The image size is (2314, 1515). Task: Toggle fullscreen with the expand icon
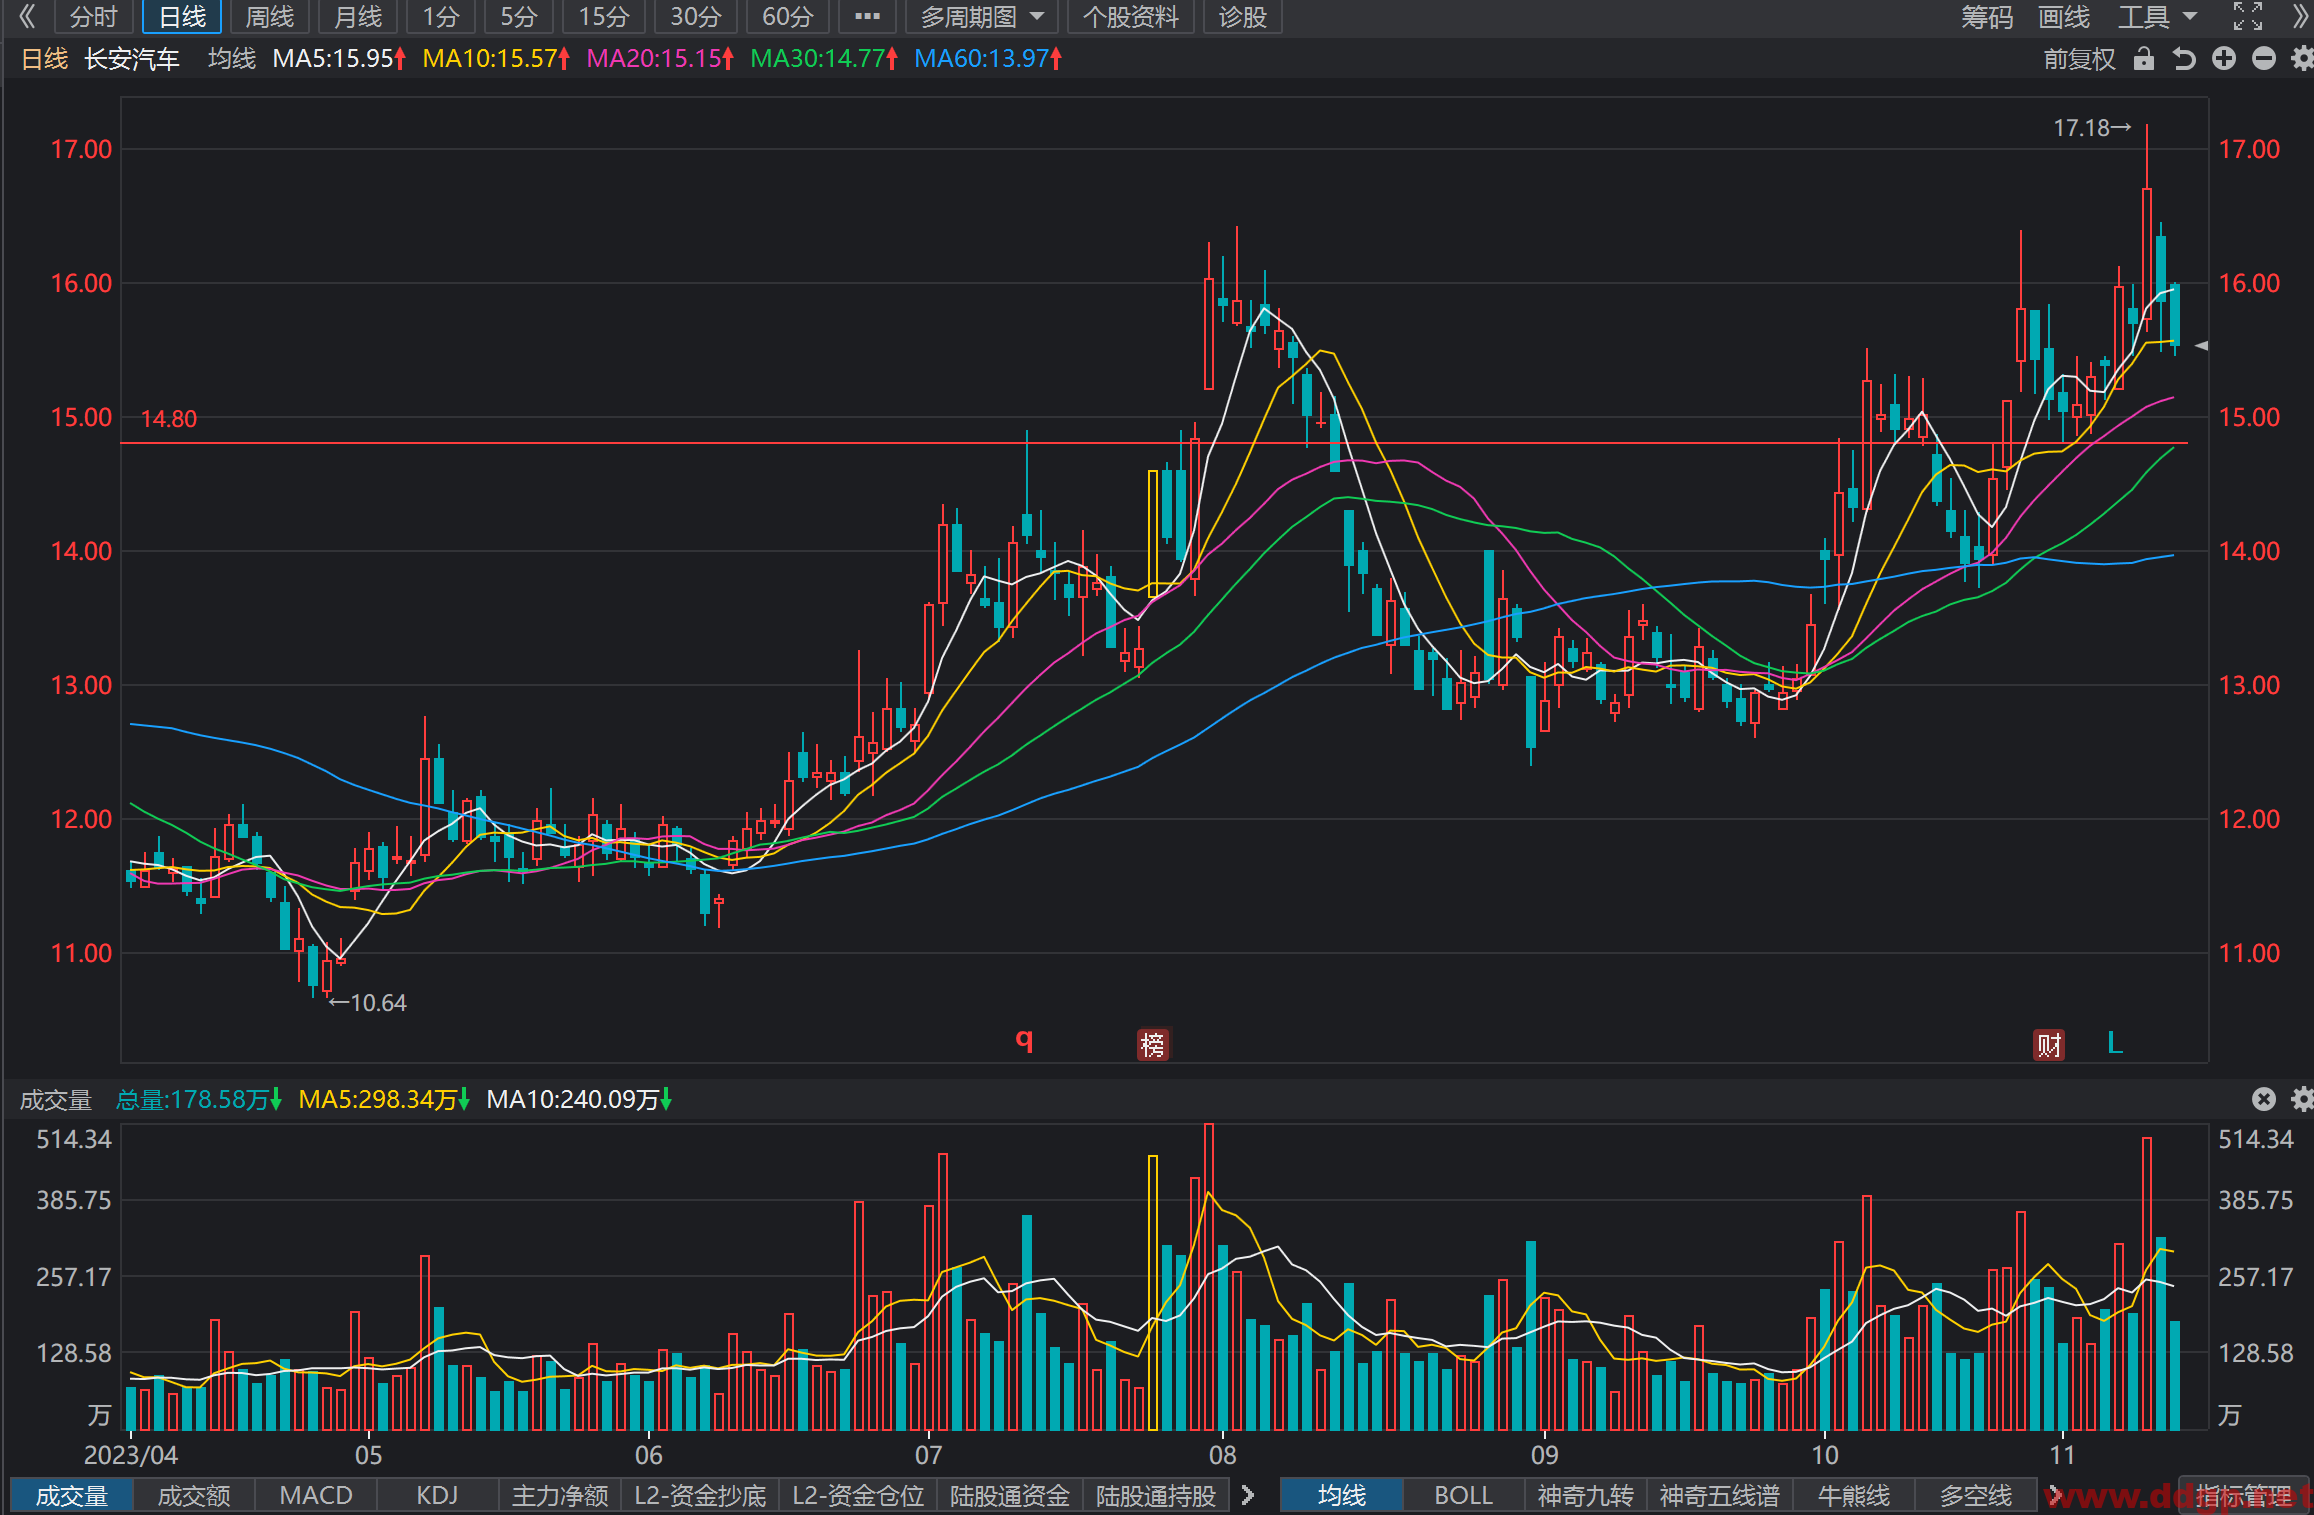[x=2248, y=16]
